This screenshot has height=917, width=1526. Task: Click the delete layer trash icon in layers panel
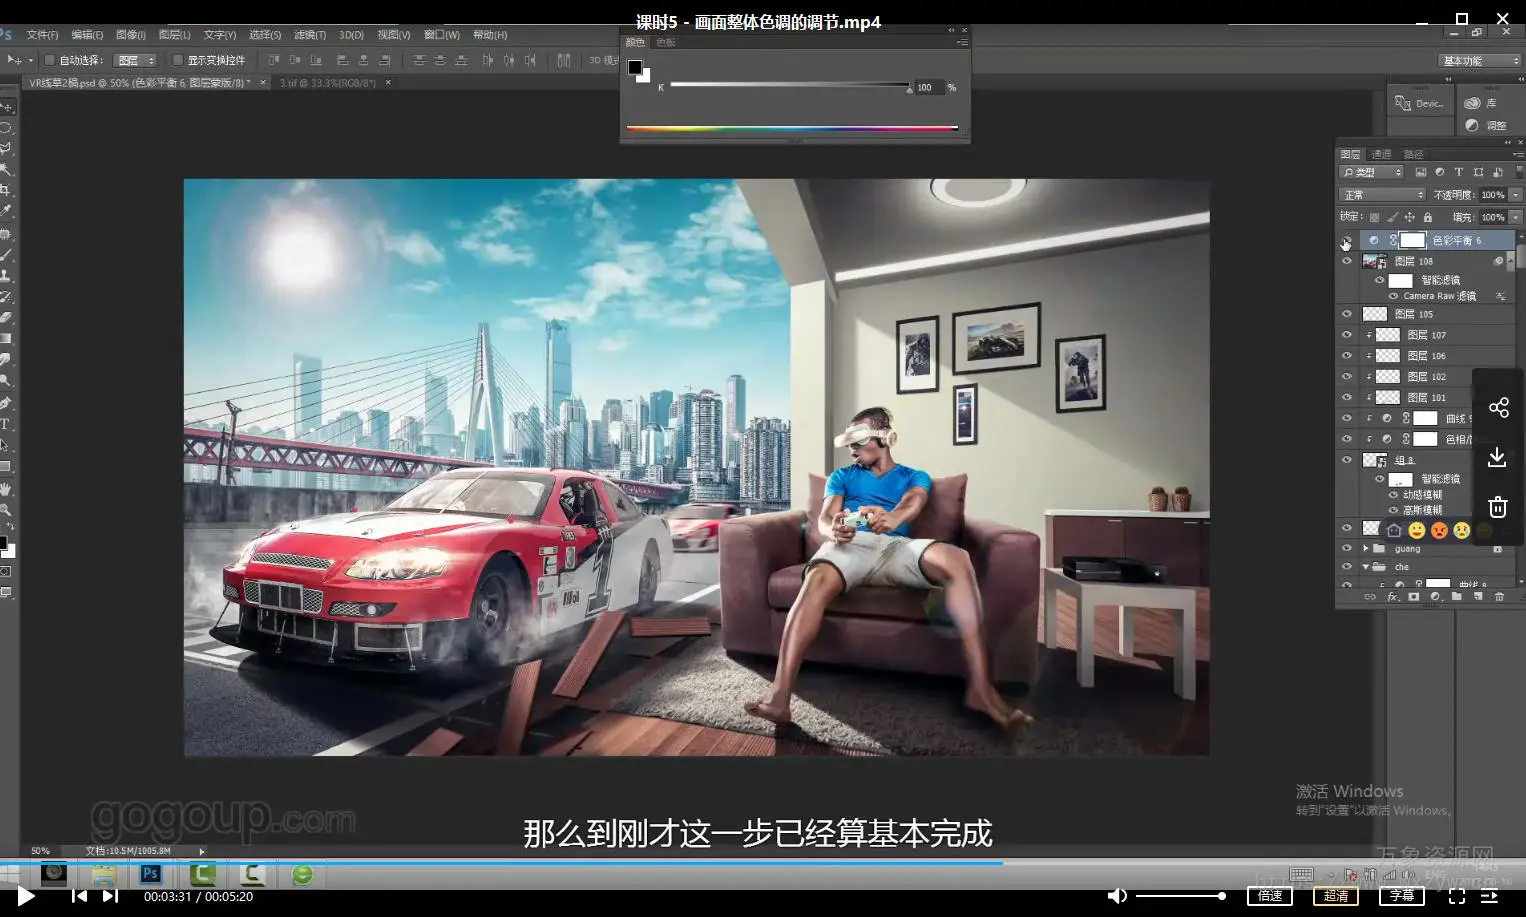coord(1499,597)
